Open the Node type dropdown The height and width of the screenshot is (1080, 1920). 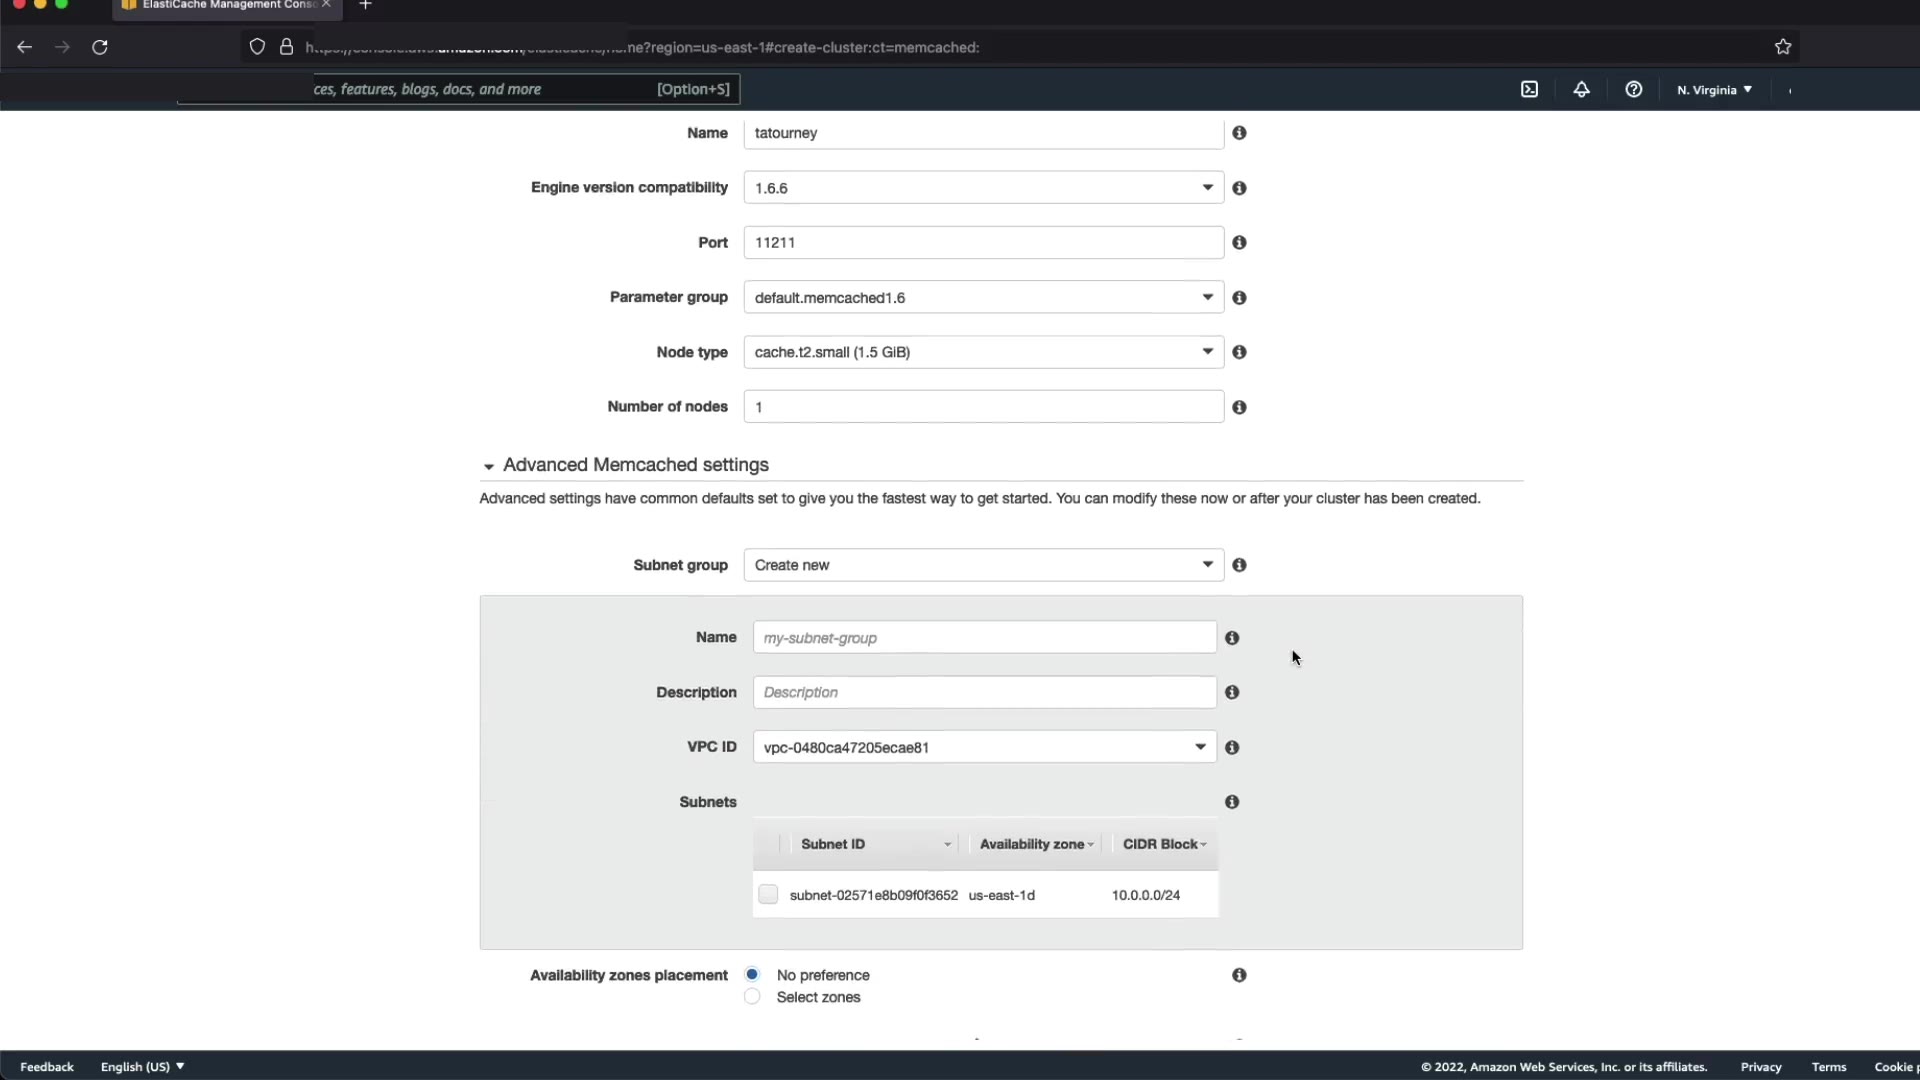pos(983,352)
